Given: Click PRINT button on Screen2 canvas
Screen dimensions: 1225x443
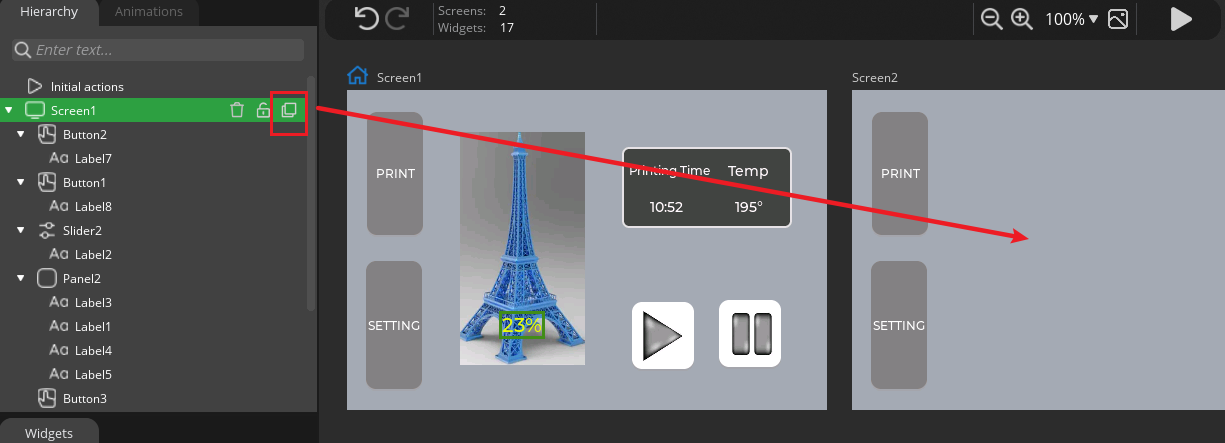Looking at the screenshot, I should pyautogui.click(x=900, y=174).
